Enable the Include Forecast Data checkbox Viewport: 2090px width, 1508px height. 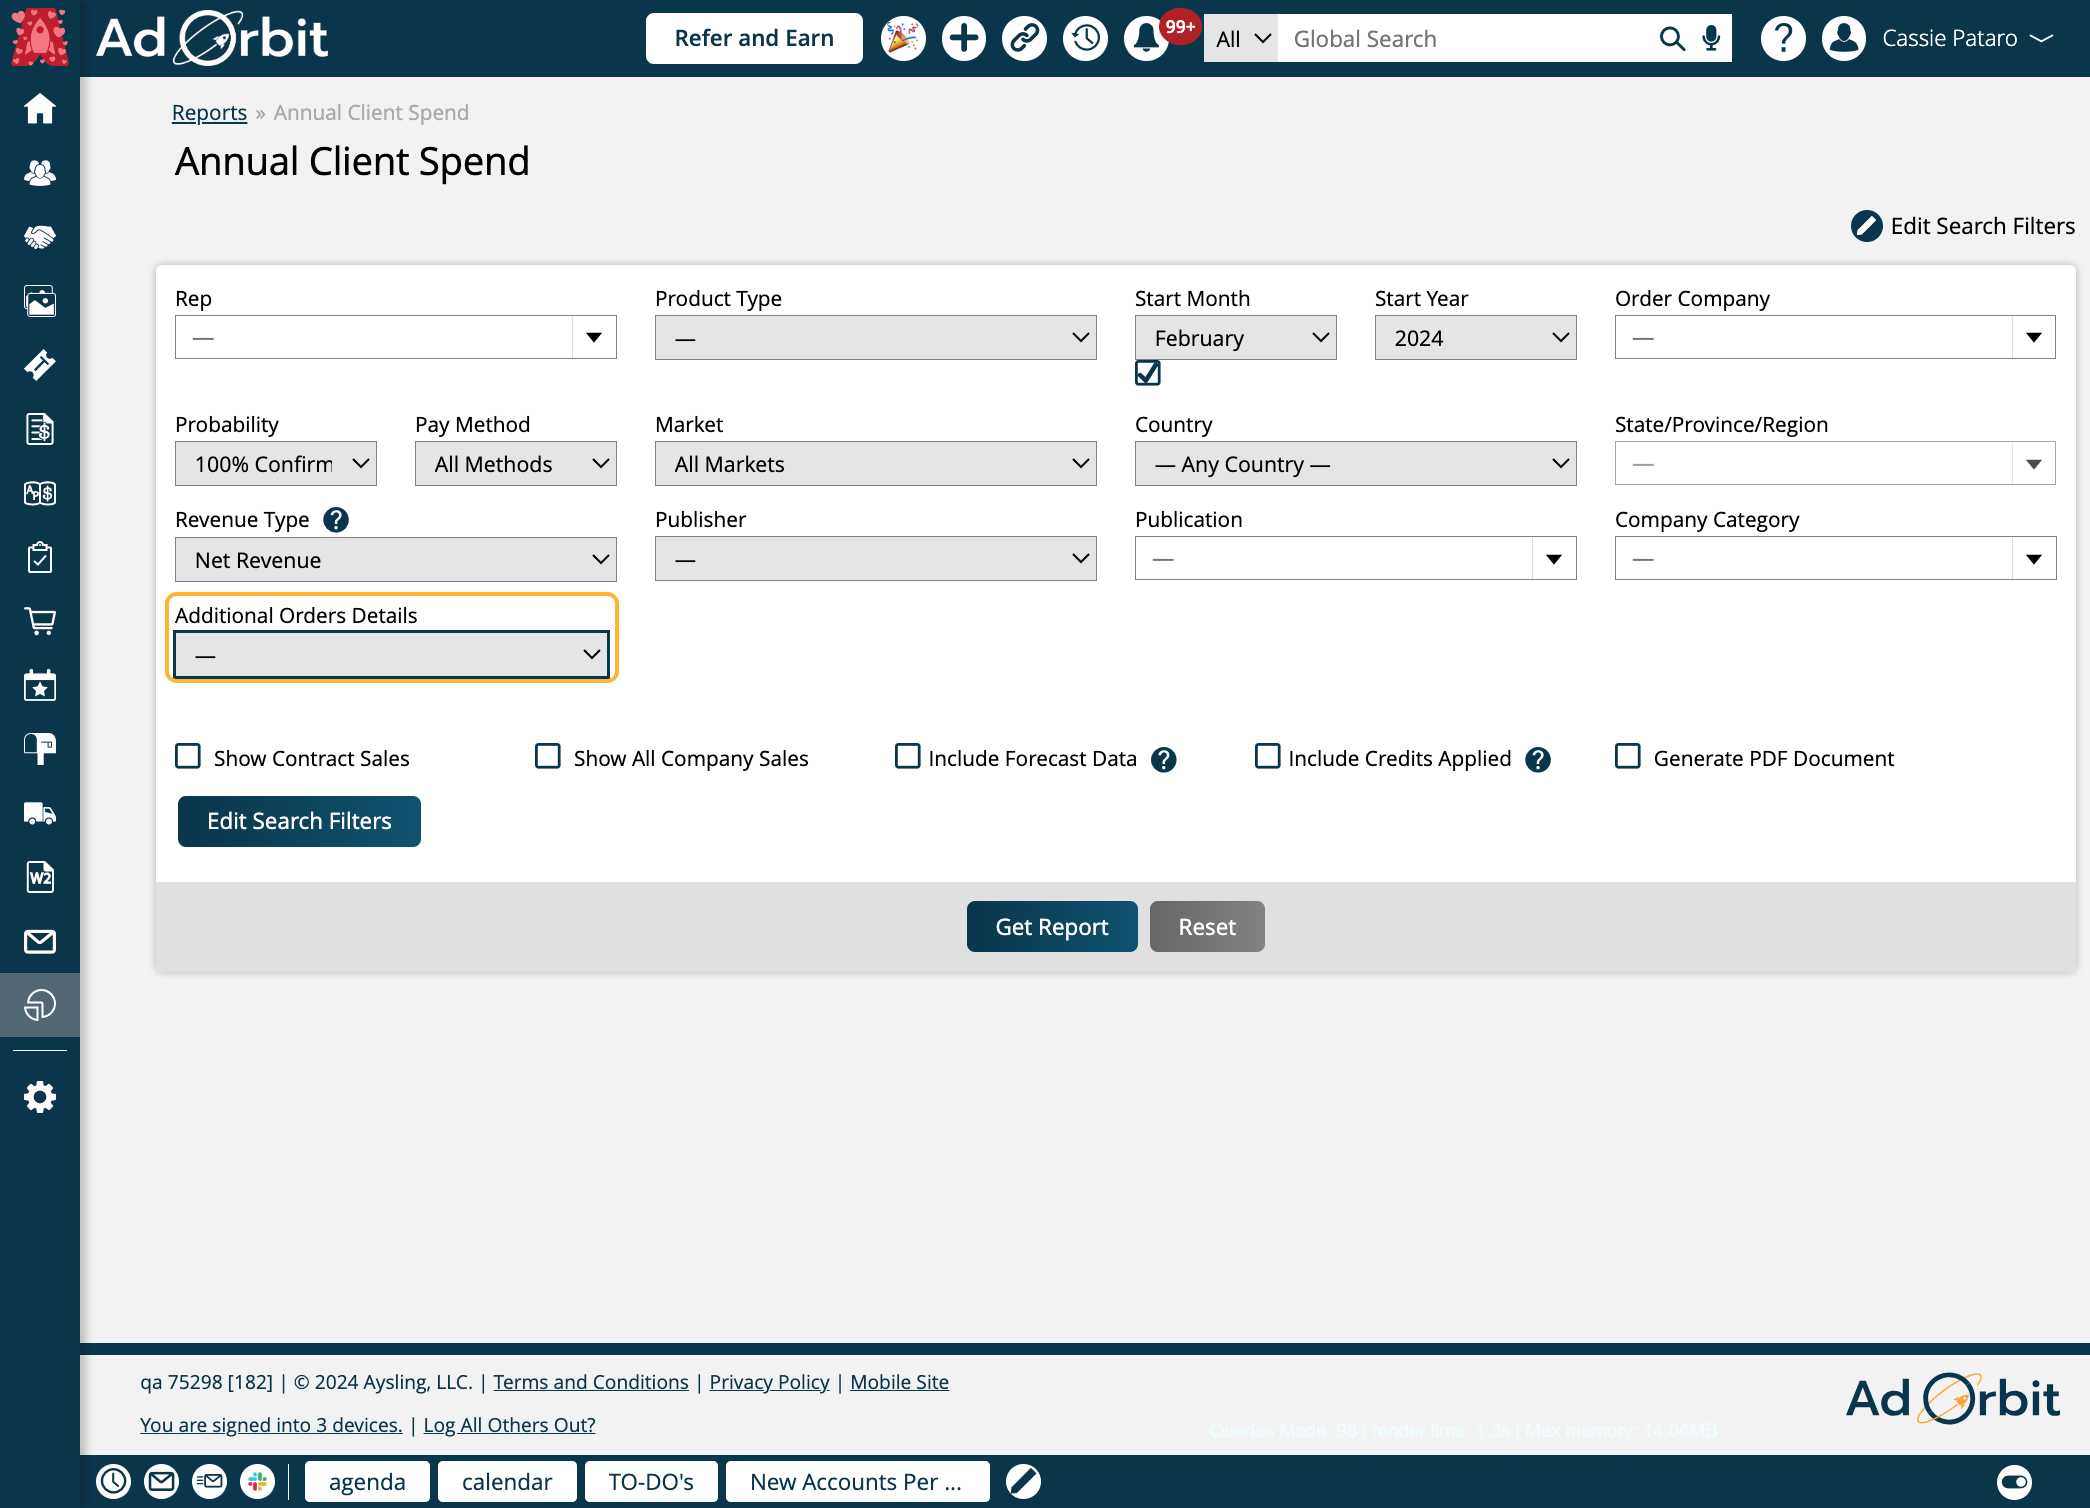click(905, 756)
